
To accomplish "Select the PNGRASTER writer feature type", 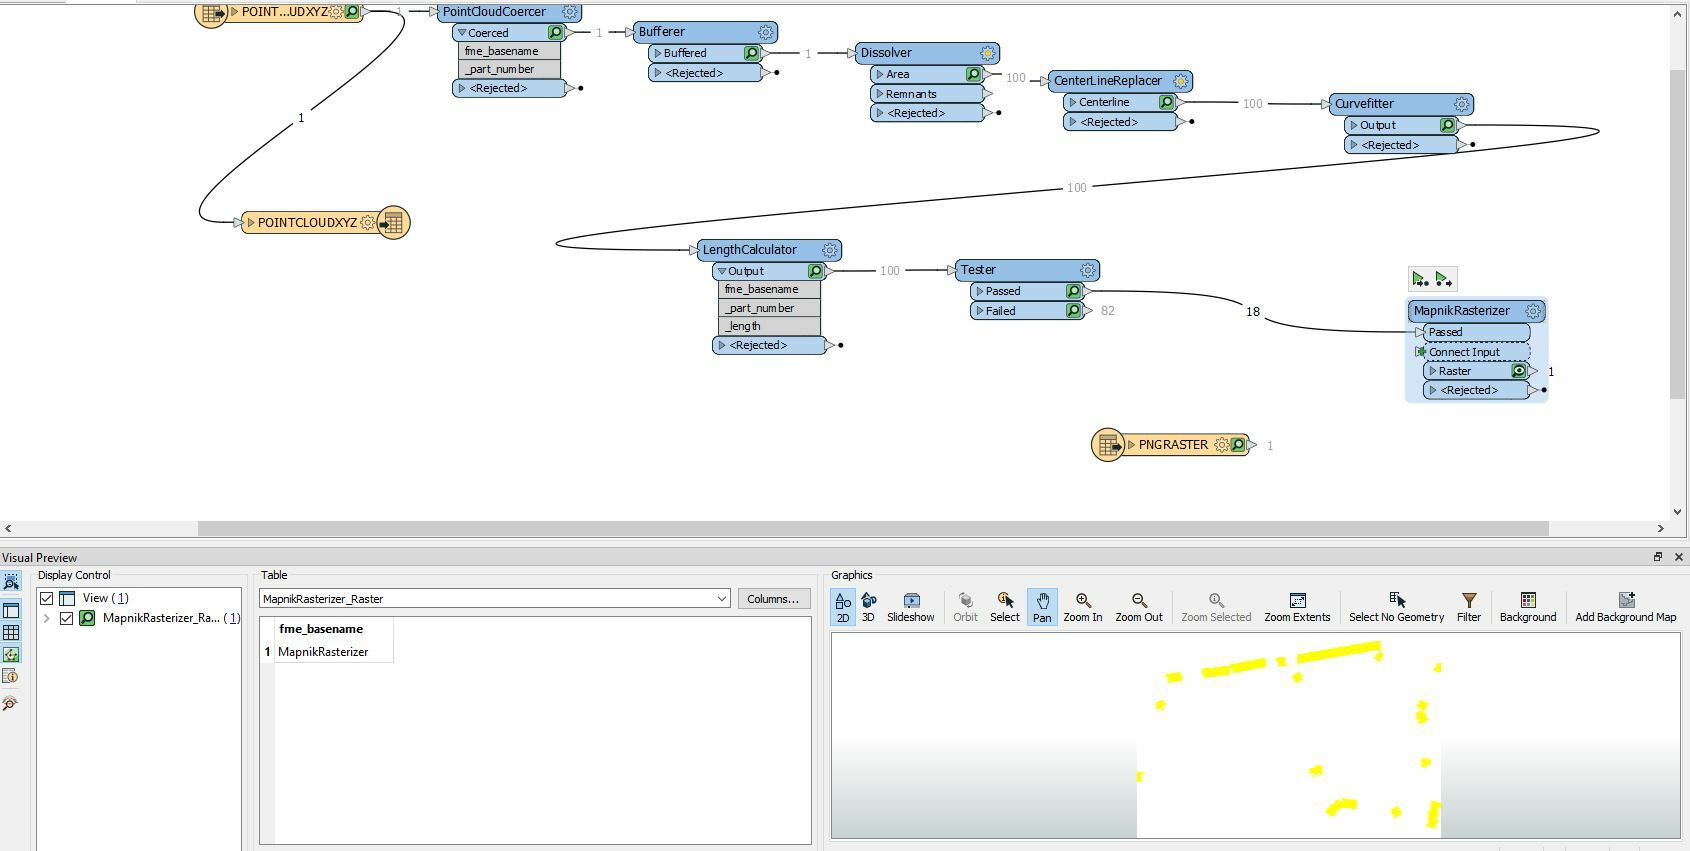I will [x=1173, y=445].
